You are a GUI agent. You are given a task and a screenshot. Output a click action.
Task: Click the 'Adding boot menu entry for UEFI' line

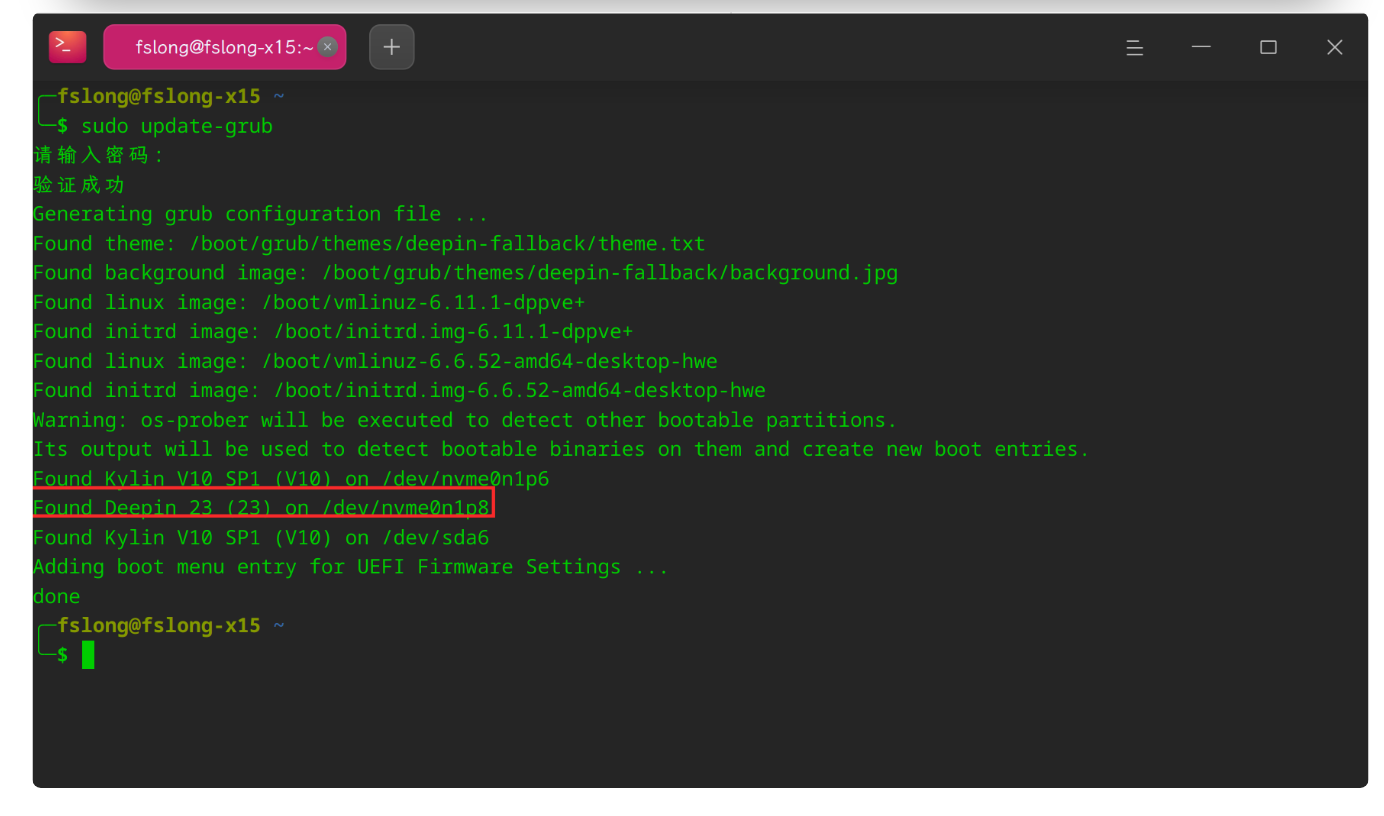pos(350,567)
